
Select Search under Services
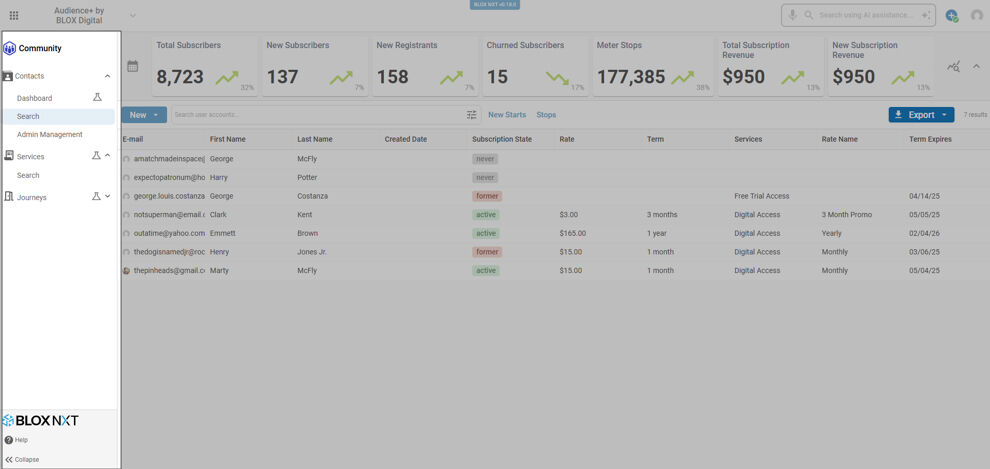28,175
